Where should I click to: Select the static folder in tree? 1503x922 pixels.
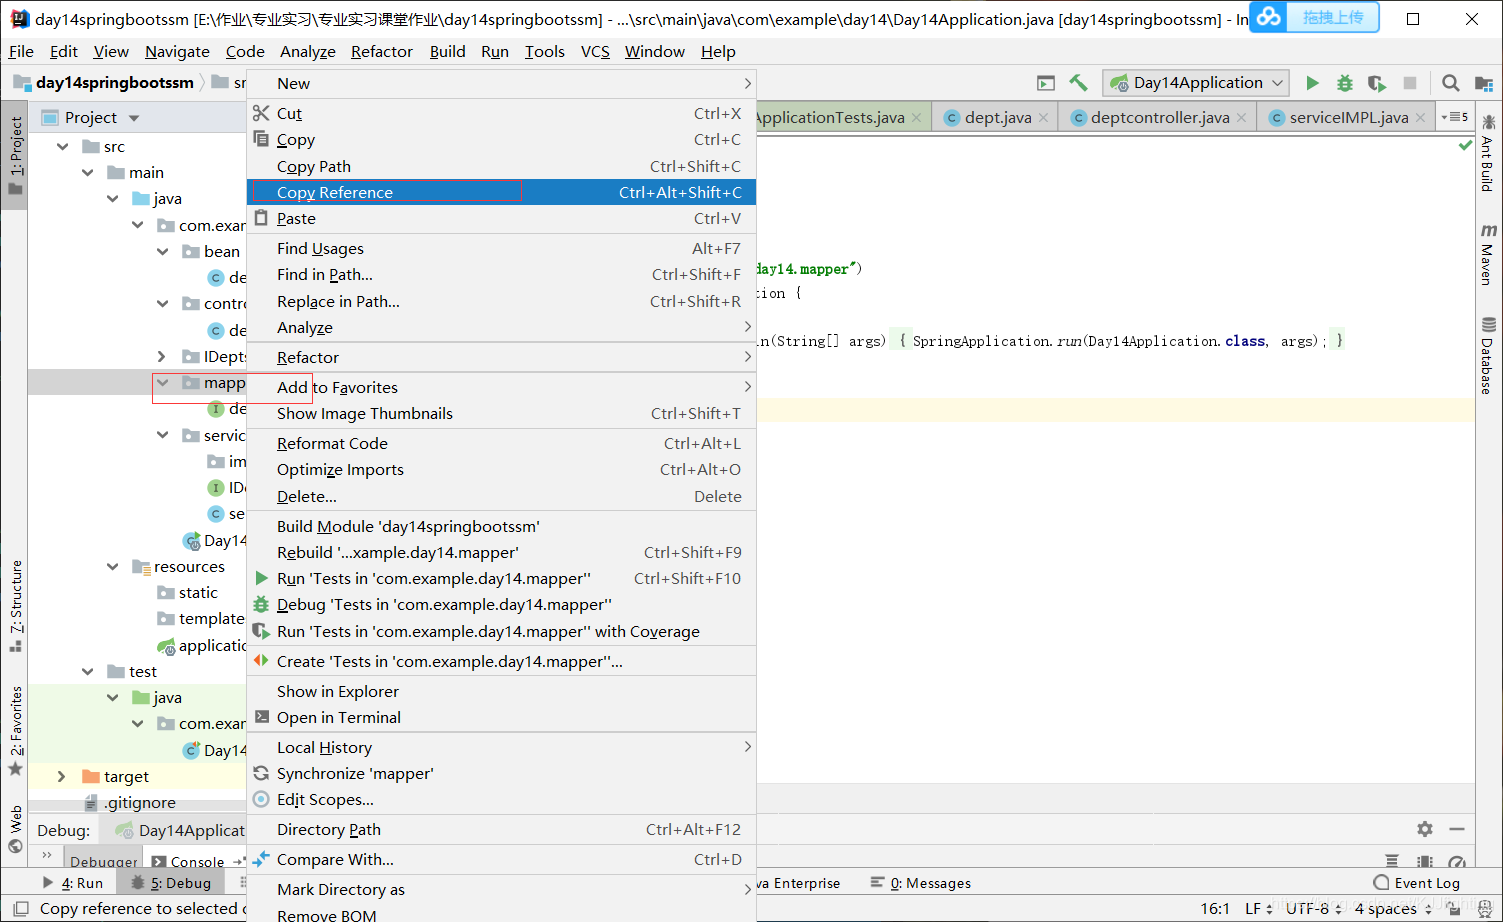click(187, 593)
